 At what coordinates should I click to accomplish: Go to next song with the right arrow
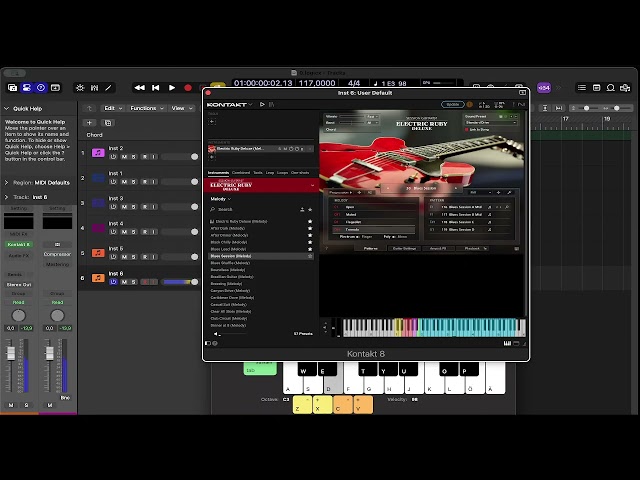[456, 188]
